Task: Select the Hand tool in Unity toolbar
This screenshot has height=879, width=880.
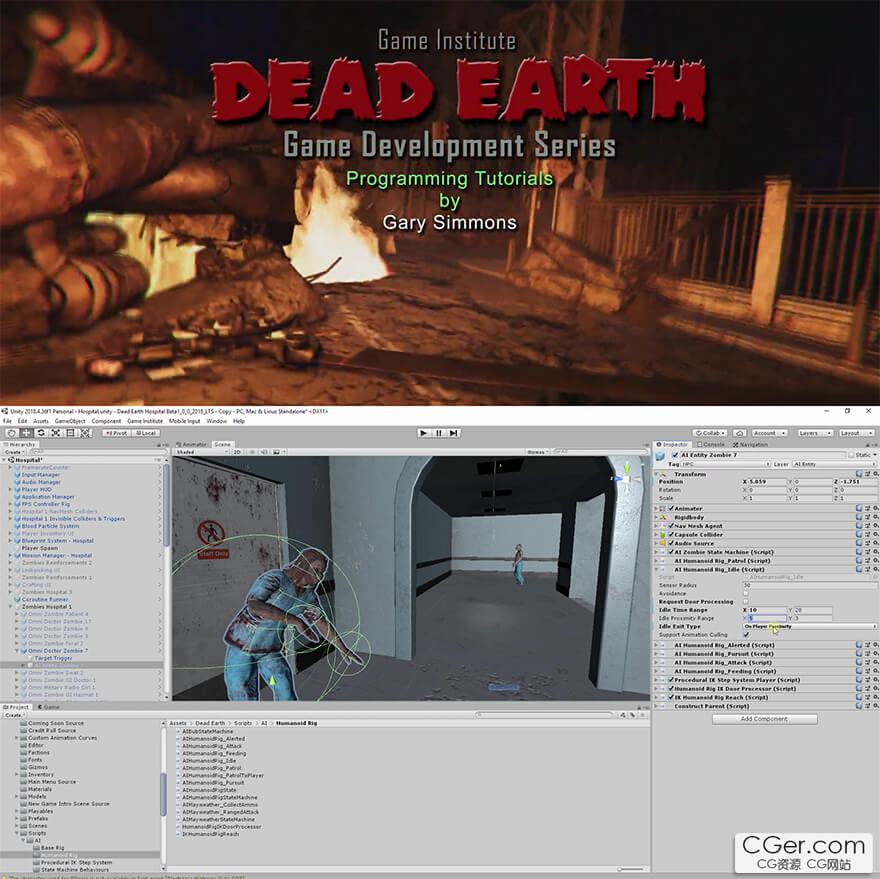Action: (12, 433)
